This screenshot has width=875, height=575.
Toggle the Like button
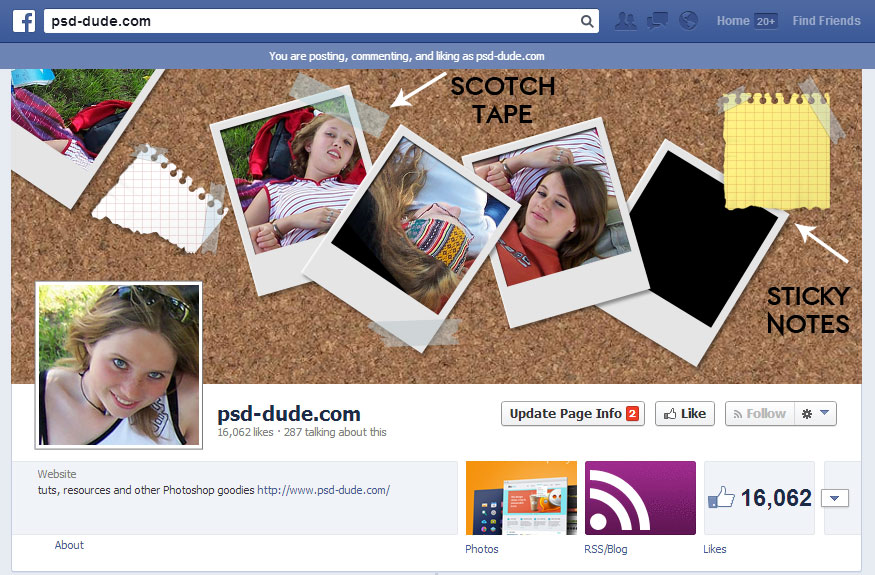pos(685,414)
